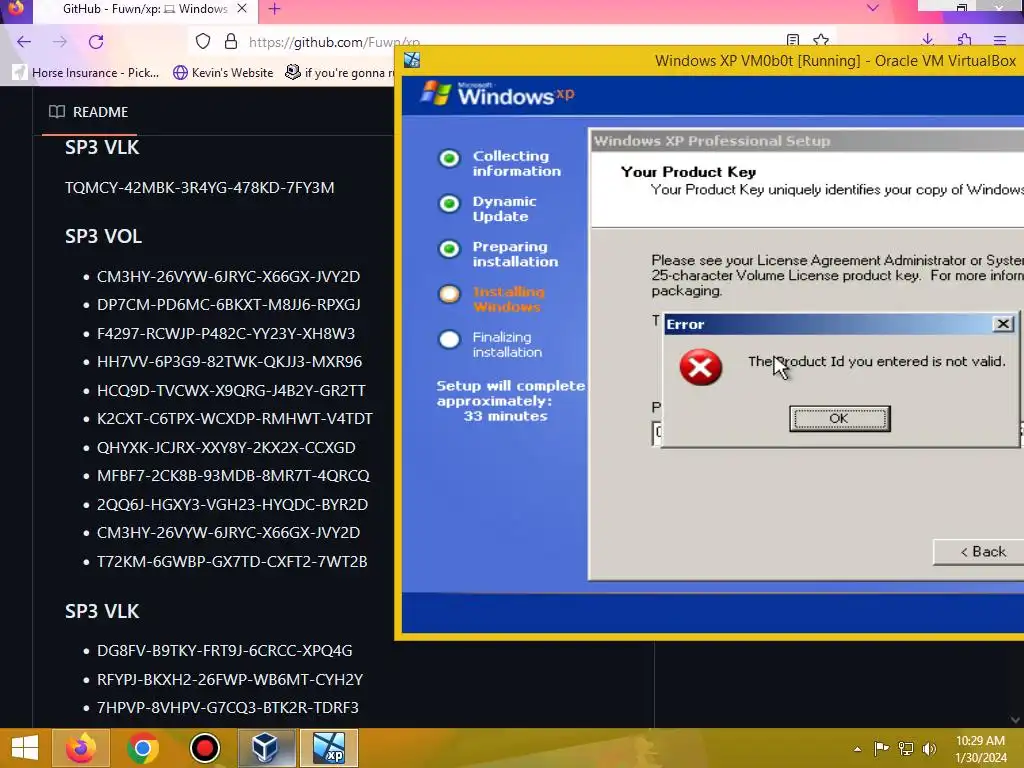Click the Collecting information step indicator

pyautogui.click(x=449, y=159)
